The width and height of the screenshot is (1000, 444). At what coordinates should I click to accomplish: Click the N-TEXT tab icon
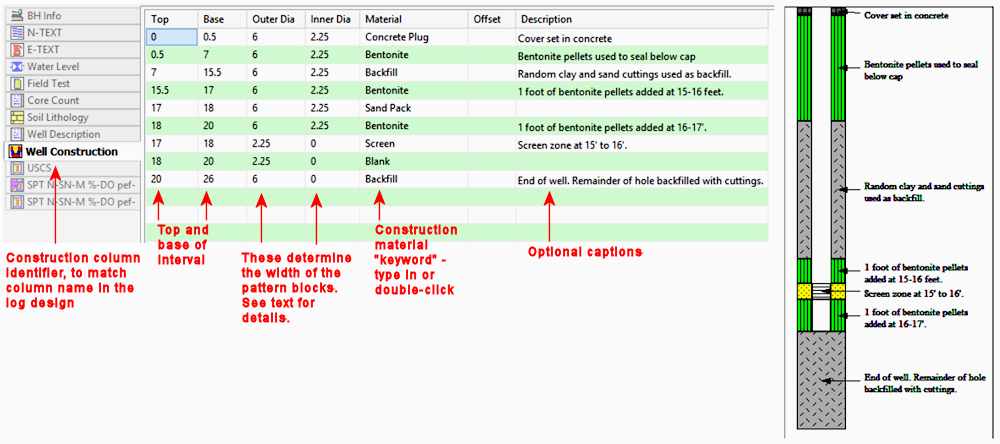point(18,33)
